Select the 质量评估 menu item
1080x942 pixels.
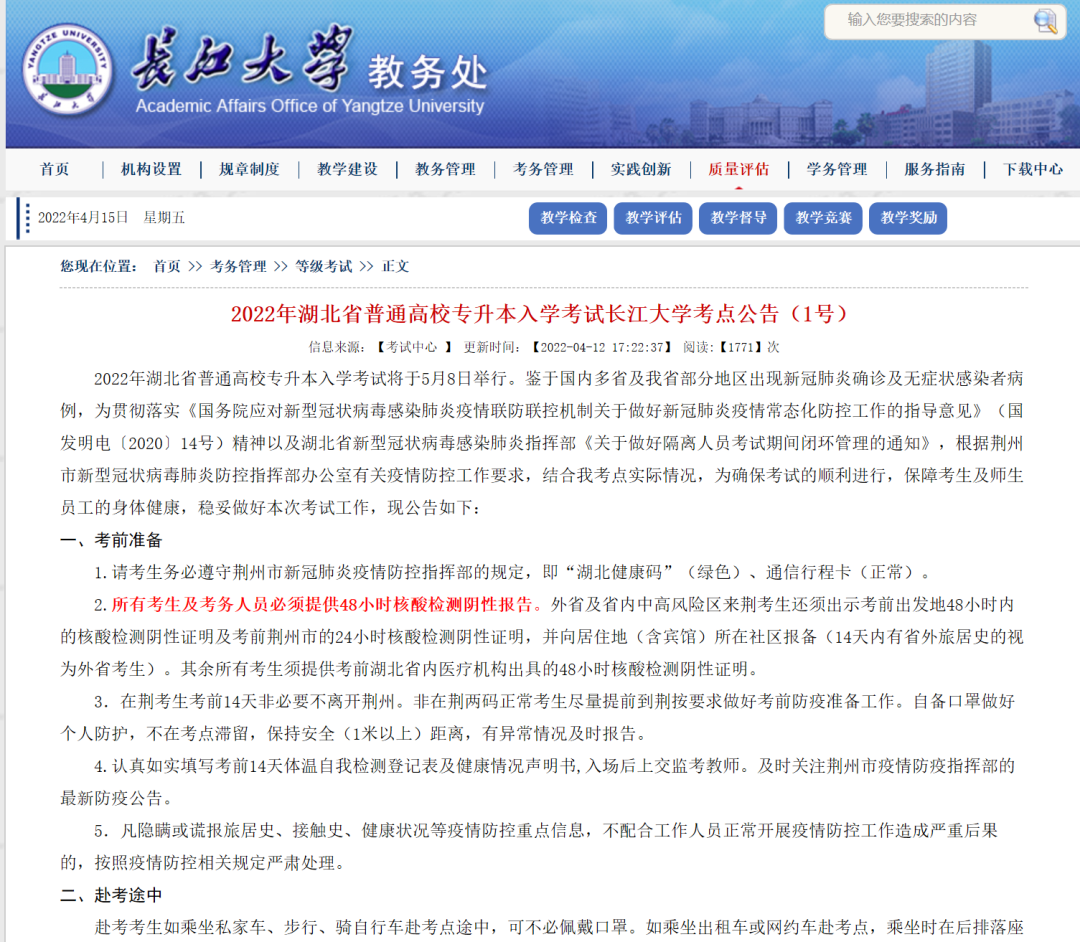point(739,169)
